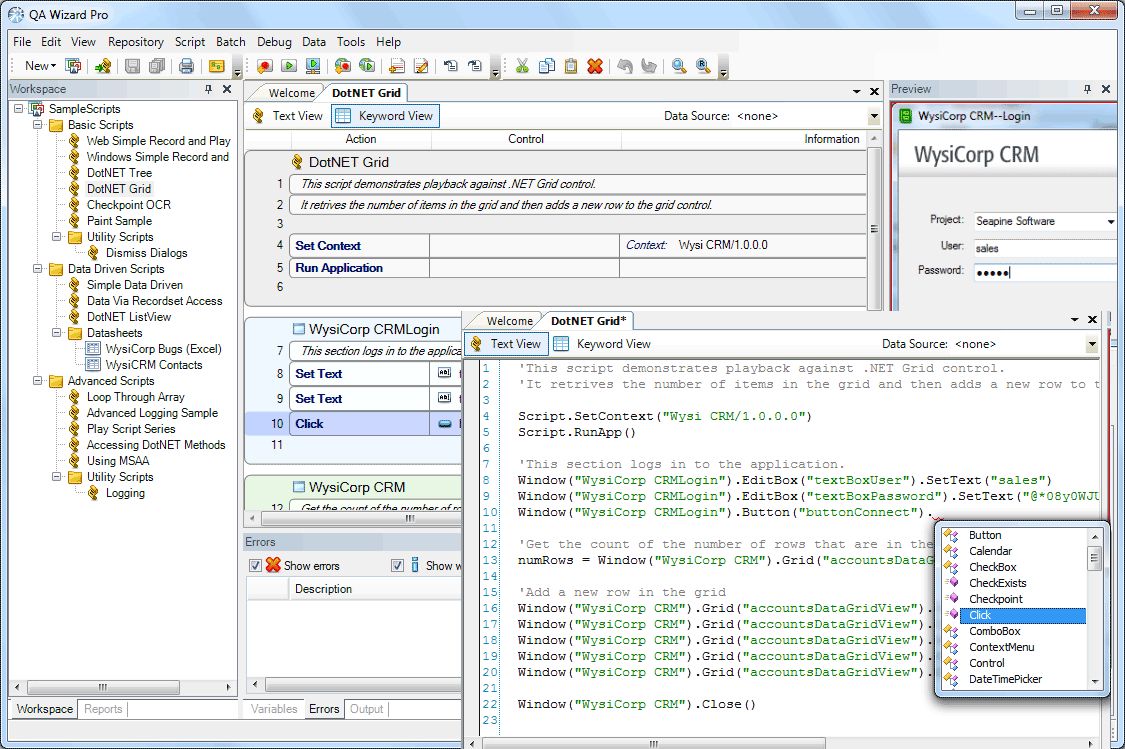Collapse the Advanced Scripts folder
This screenshot has height=749, width=1125.
(x=37, y=381)
